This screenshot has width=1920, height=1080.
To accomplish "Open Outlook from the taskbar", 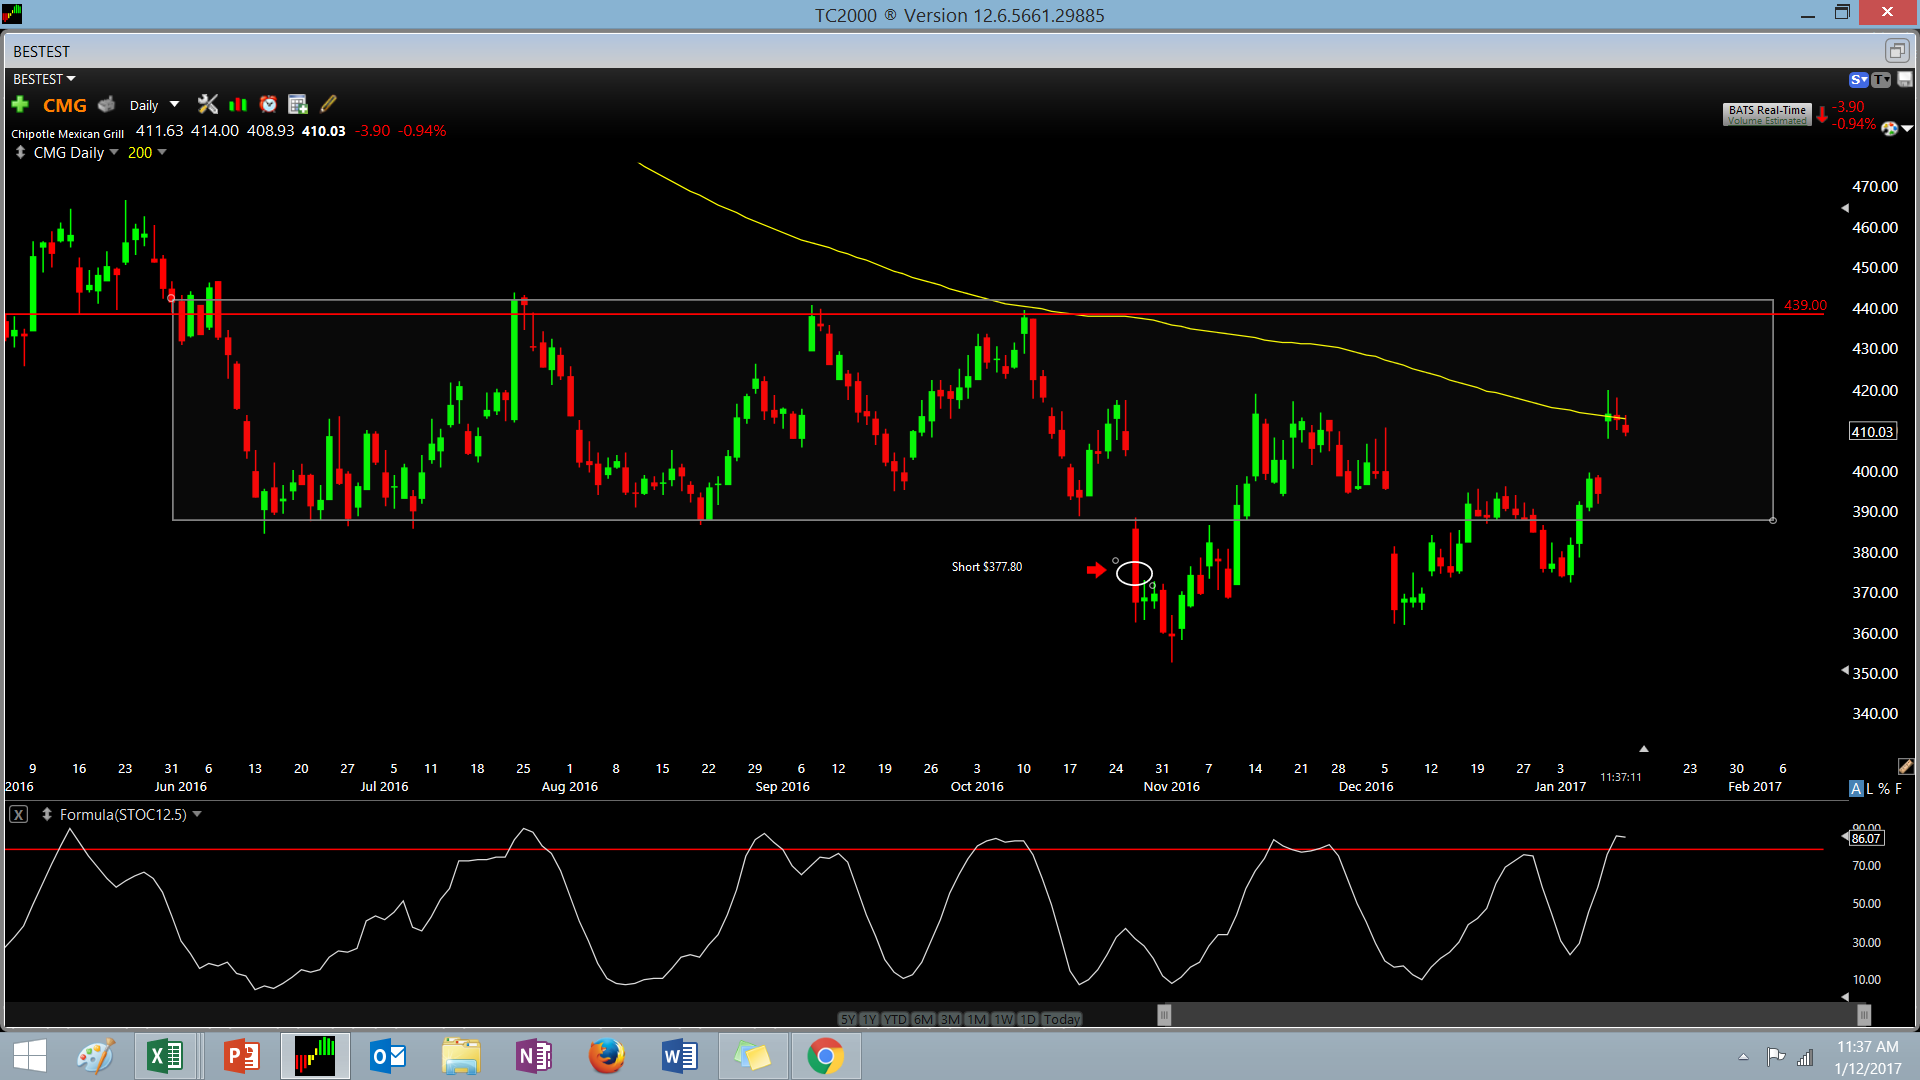I will tap(387, 1056).
